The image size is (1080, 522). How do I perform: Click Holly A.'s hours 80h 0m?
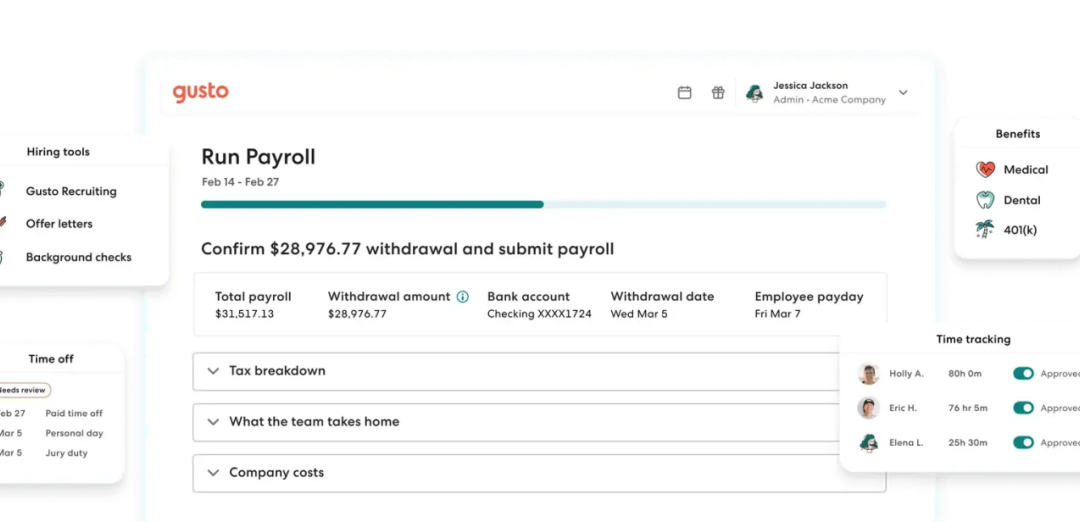click(965, 374)
